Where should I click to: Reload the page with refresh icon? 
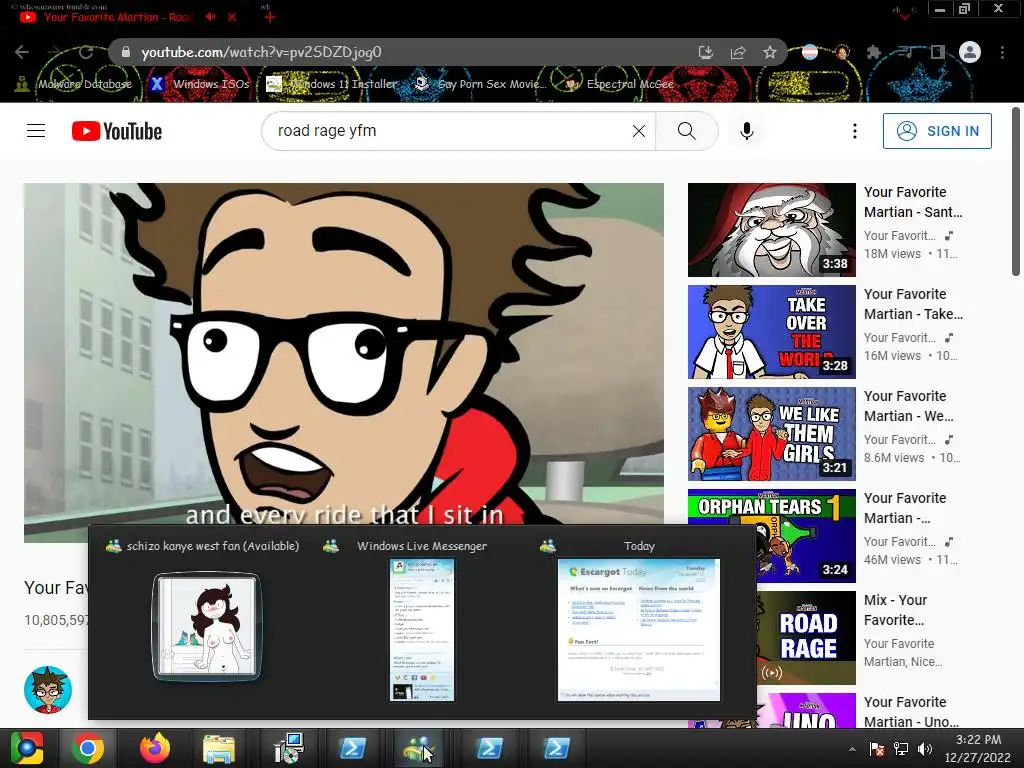(86, 52)
